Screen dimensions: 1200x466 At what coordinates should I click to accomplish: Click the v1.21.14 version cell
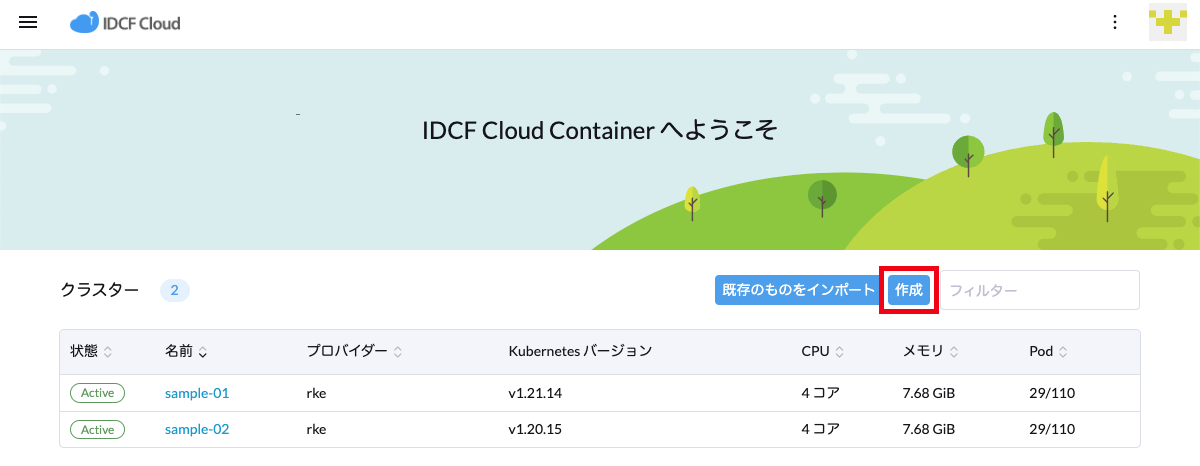535,393
